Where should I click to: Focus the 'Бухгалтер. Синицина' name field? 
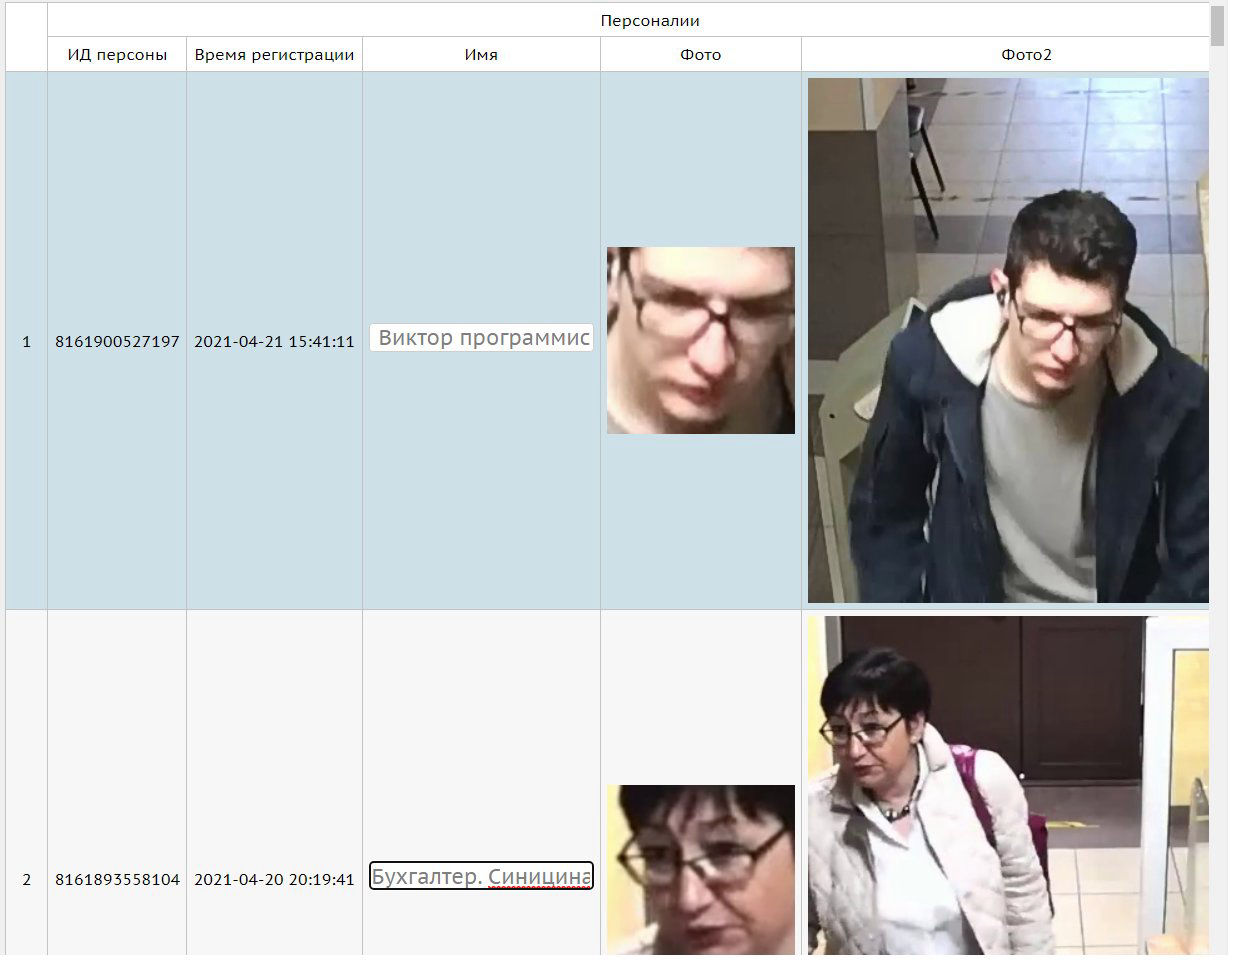(x=481, y=877)
